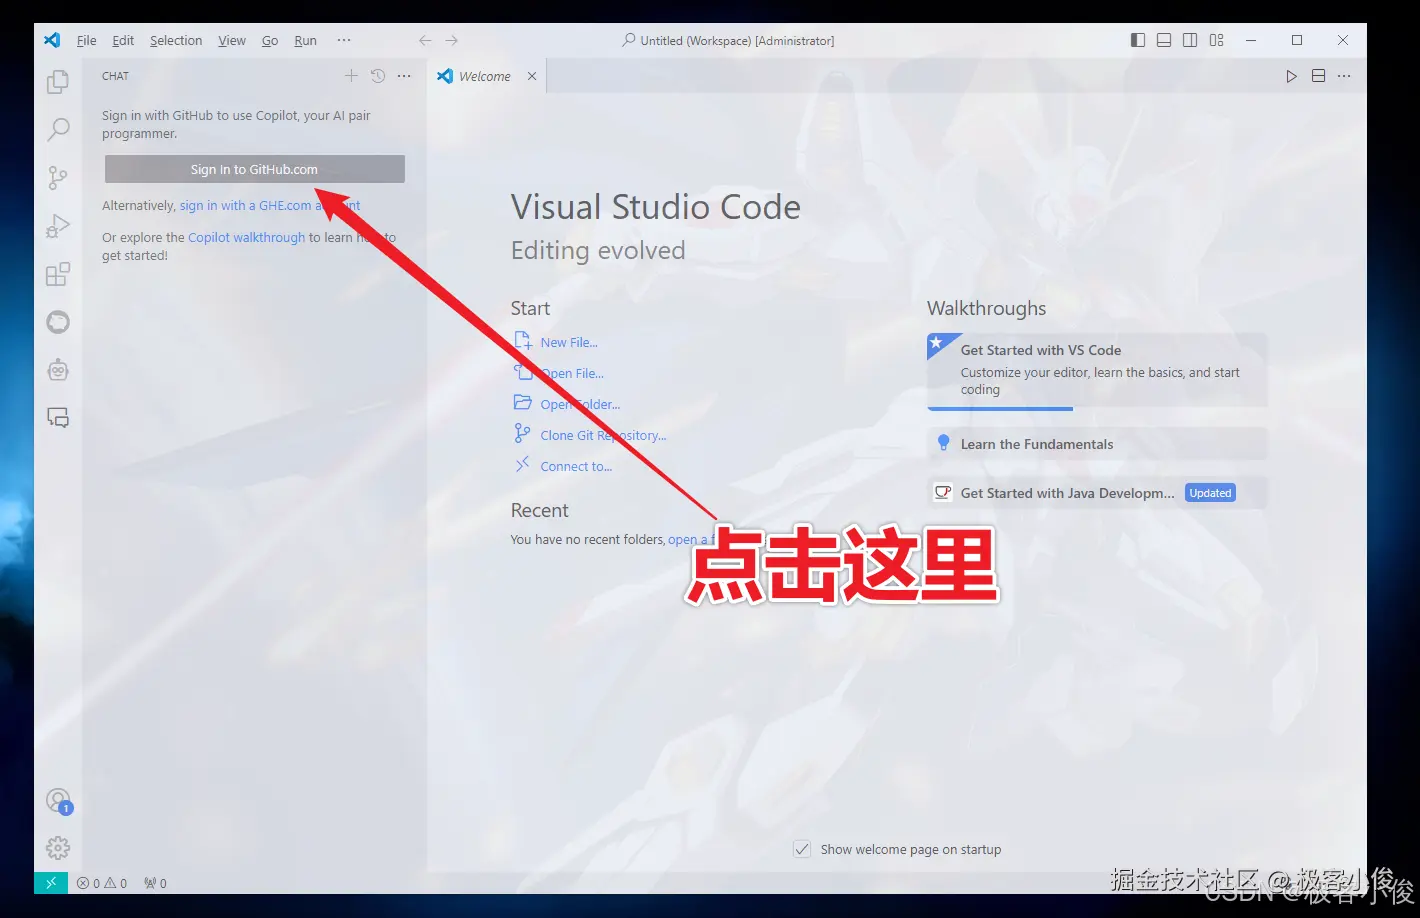Open the Selection menu
Viewport: 1420px width, 918px height.
point(176,40)
